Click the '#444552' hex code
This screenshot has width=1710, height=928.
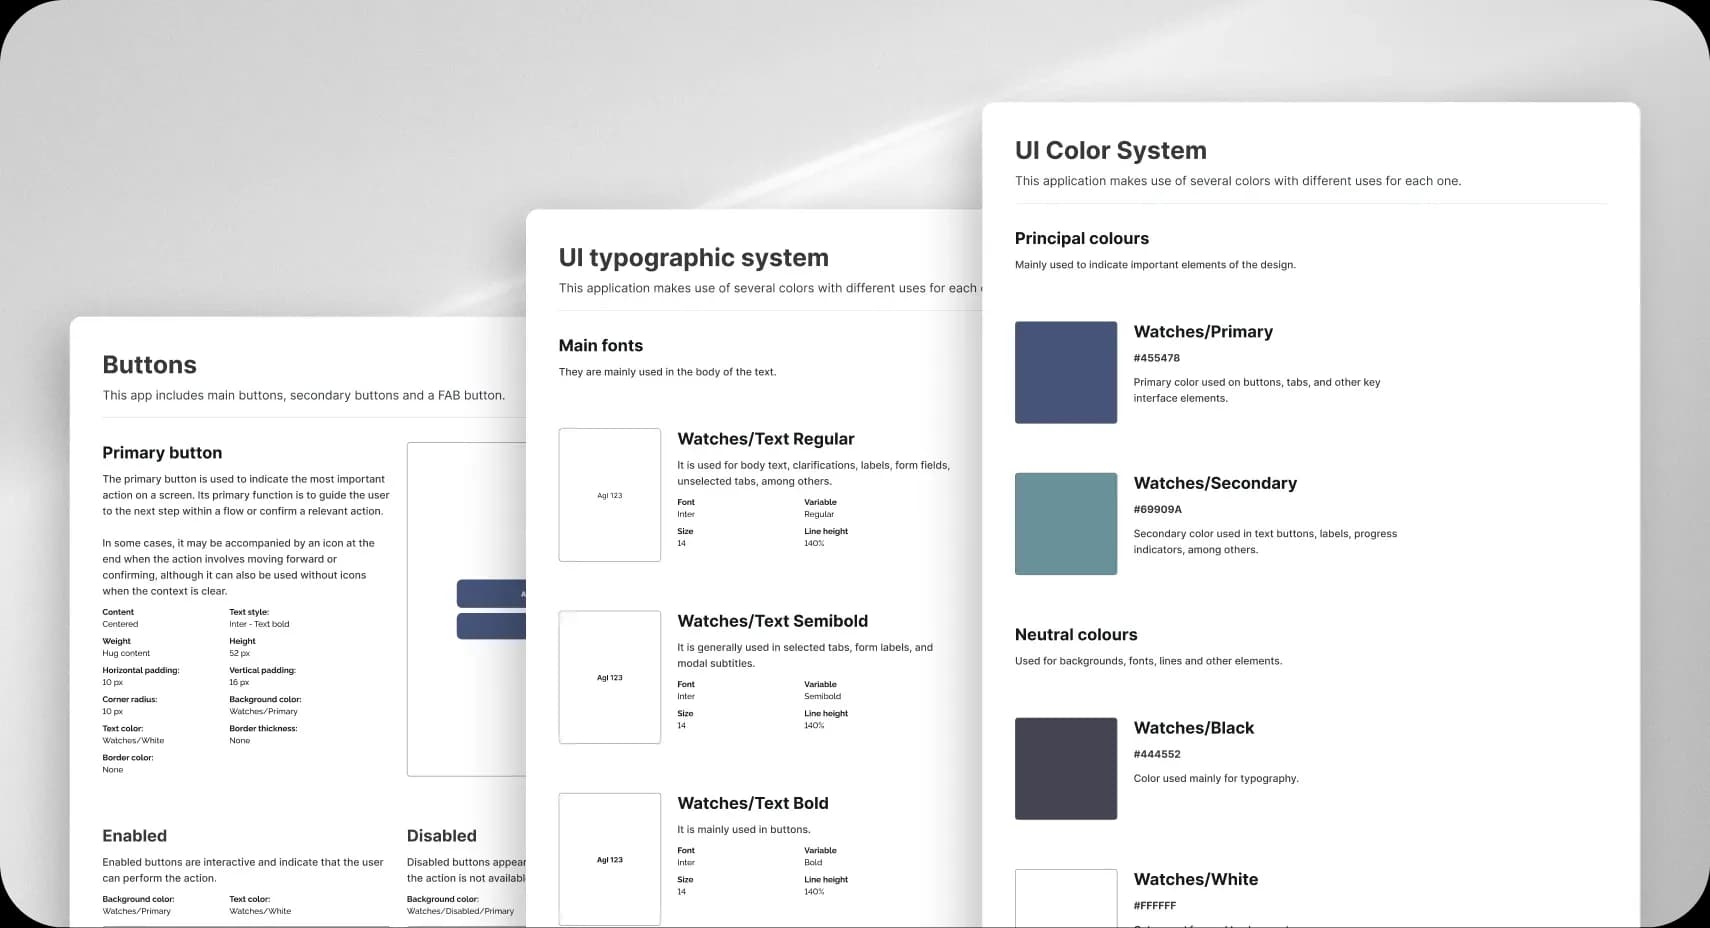(1156, 754)
